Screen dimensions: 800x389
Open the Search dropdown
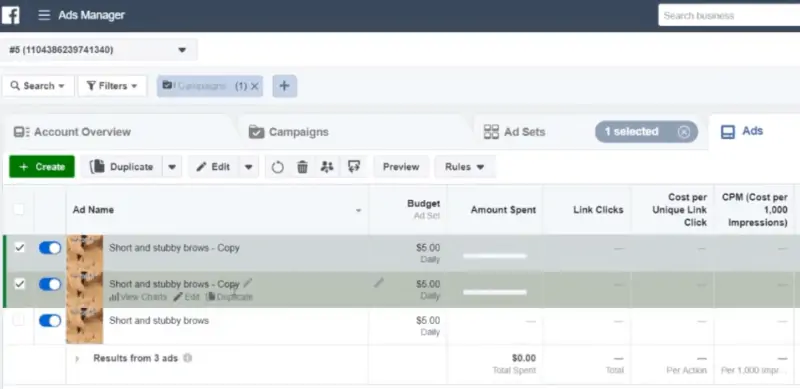[x=38, y=86]
